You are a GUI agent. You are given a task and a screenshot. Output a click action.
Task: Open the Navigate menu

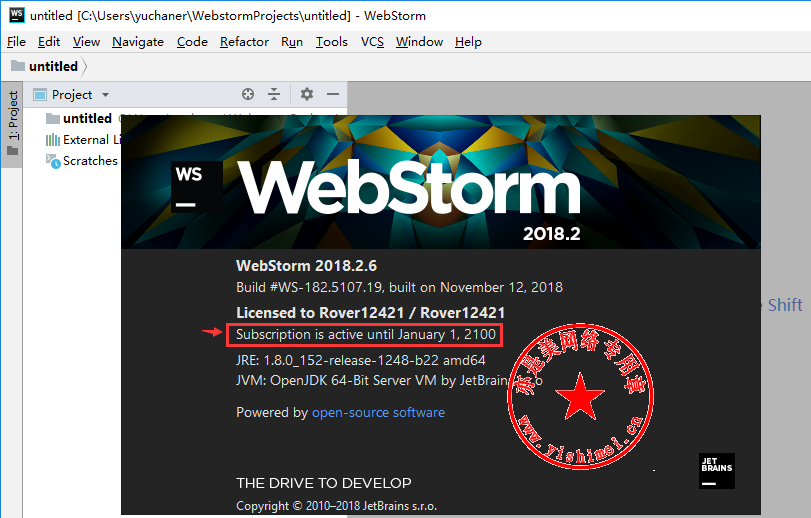click(x=138, y=42)
